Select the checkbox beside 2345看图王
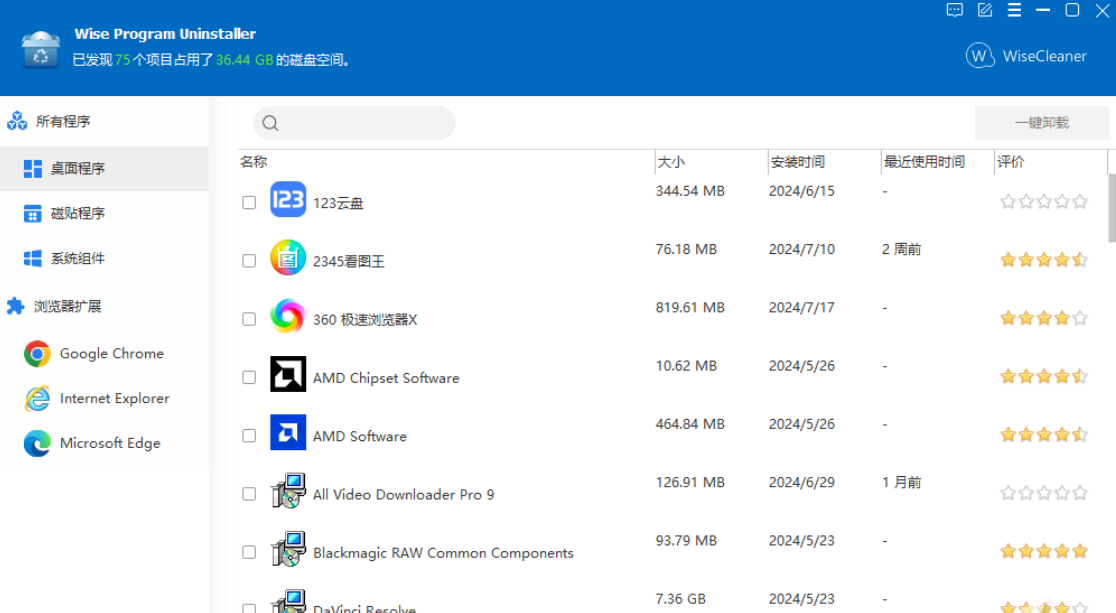Viewport: 1116px width, 613px height. 248,260
